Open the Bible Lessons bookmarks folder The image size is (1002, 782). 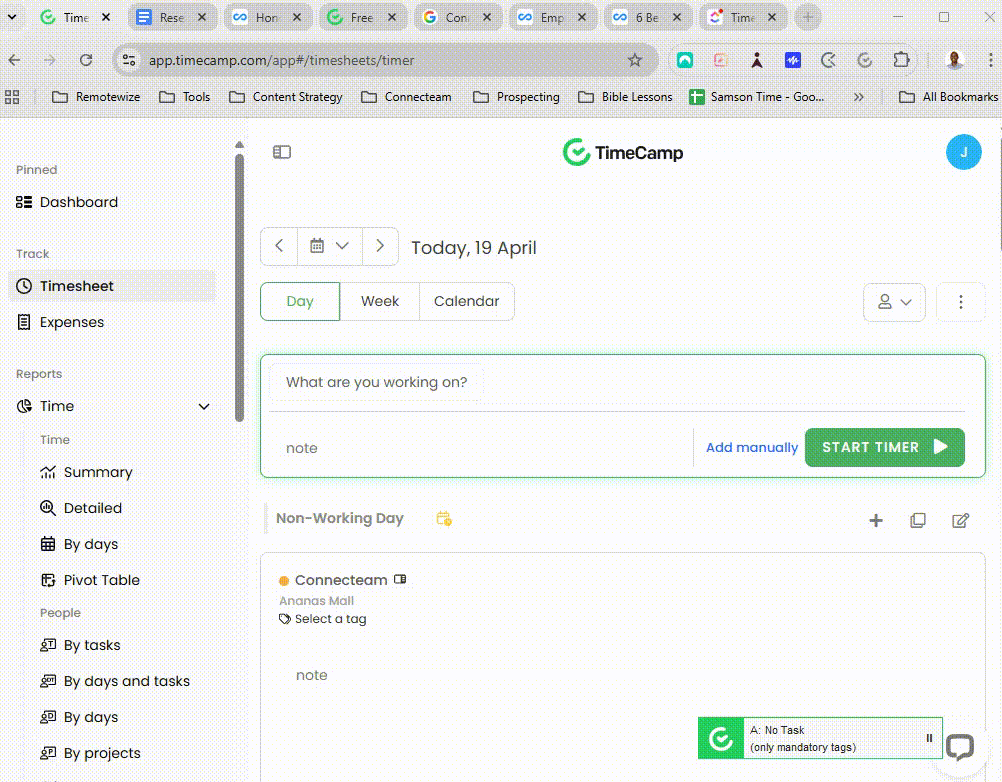click(625, 96)
